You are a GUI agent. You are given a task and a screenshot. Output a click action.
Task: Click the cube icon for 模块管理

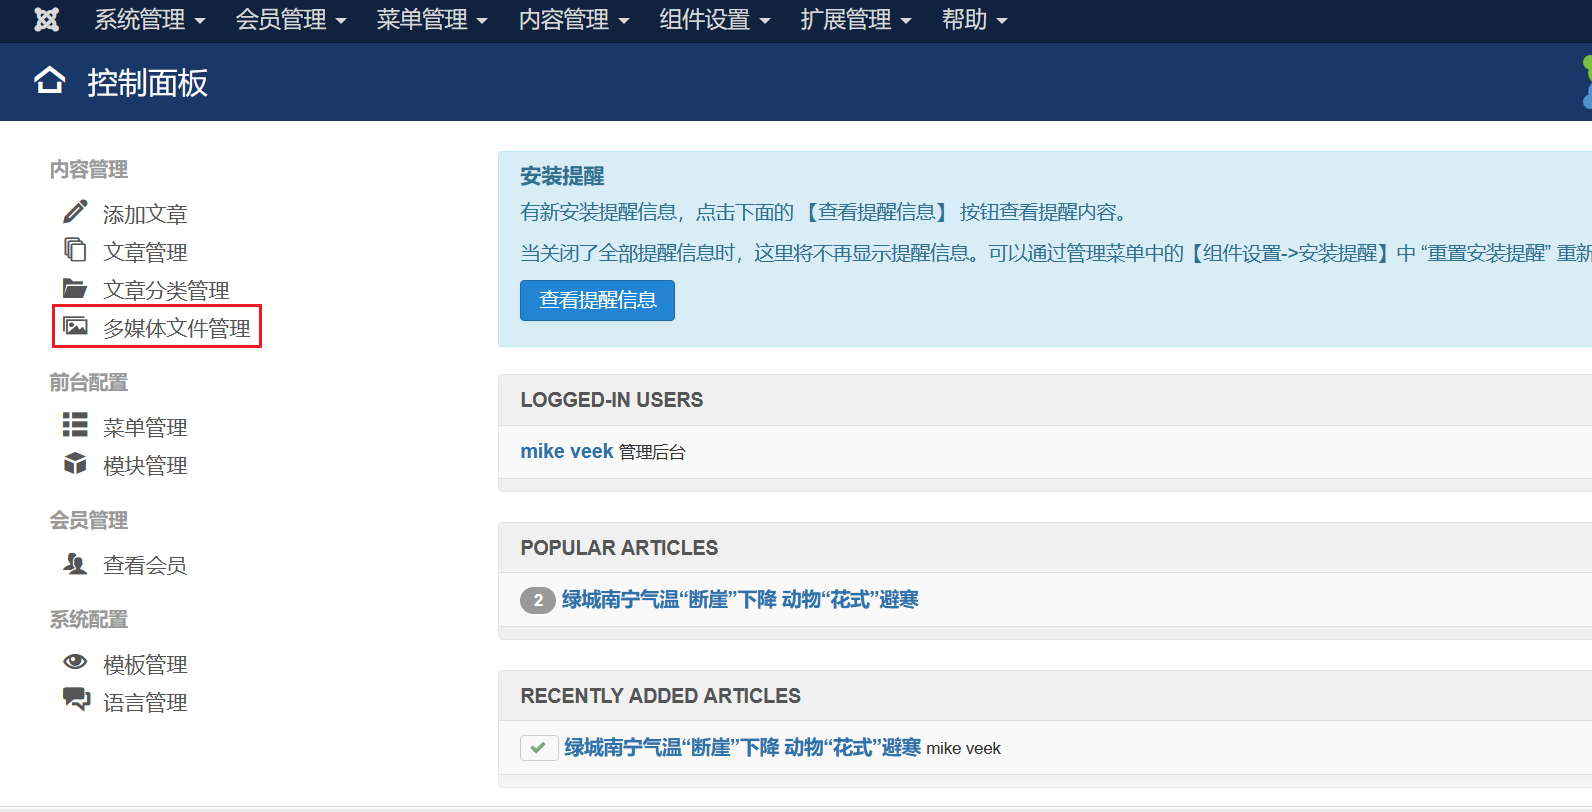75,463
